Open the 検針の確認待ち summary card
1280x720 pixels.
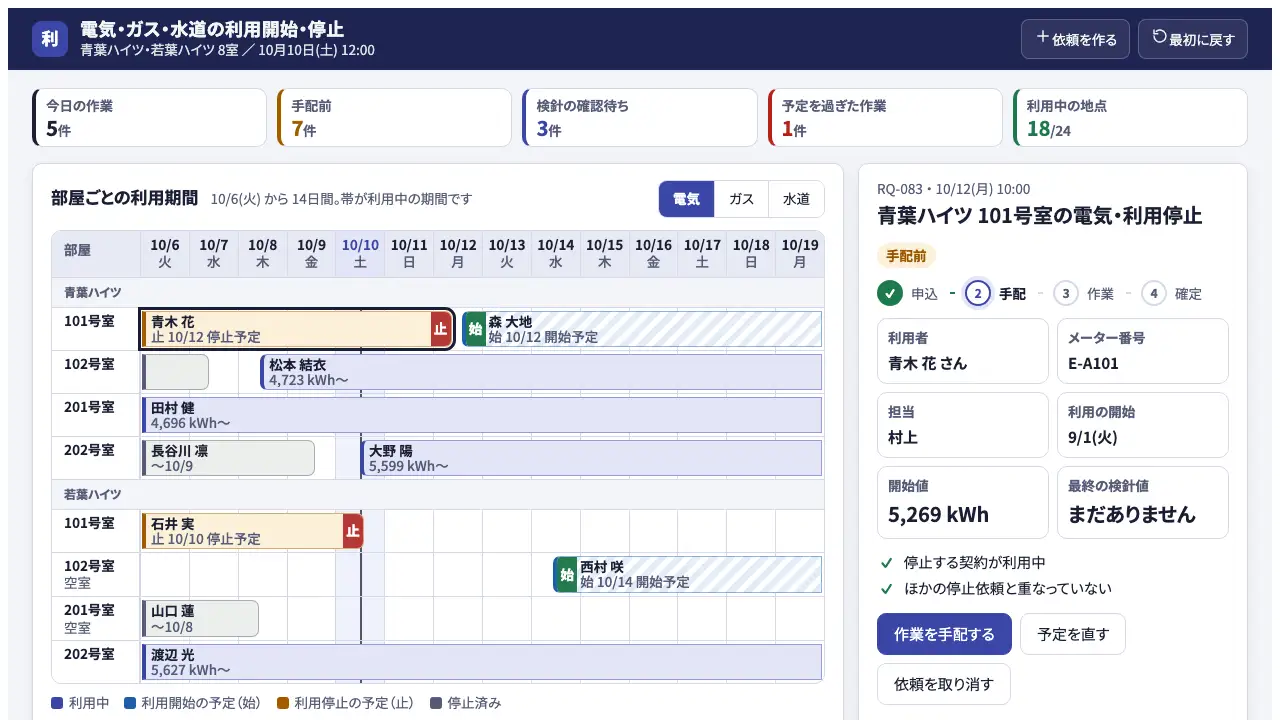[640, 118]
